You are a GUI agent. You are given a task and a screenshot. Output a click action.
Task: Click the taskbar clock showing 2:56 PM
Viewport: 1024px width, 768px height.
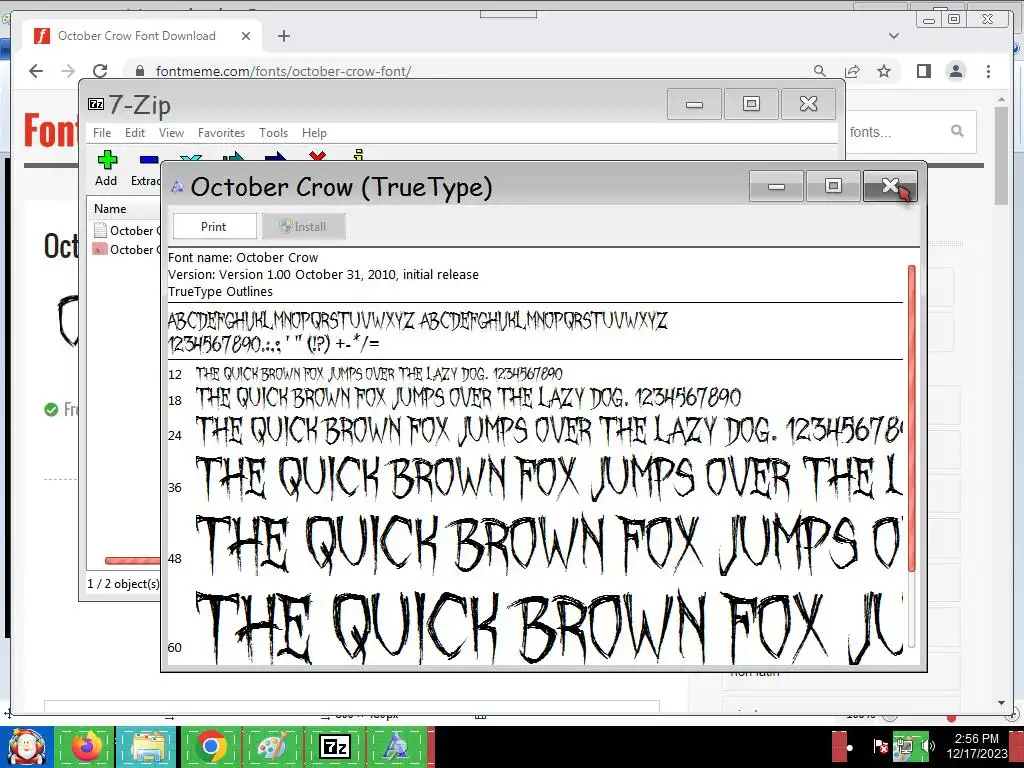point(976,746)
